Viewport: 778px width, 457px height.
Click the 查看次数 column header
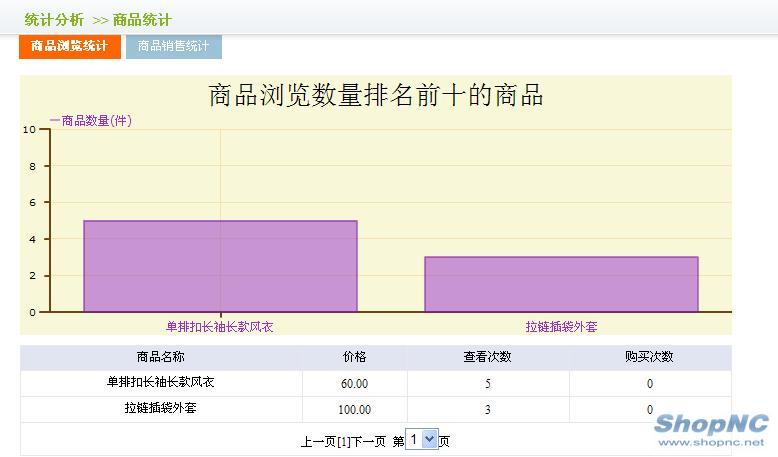[x=488, y=357]
